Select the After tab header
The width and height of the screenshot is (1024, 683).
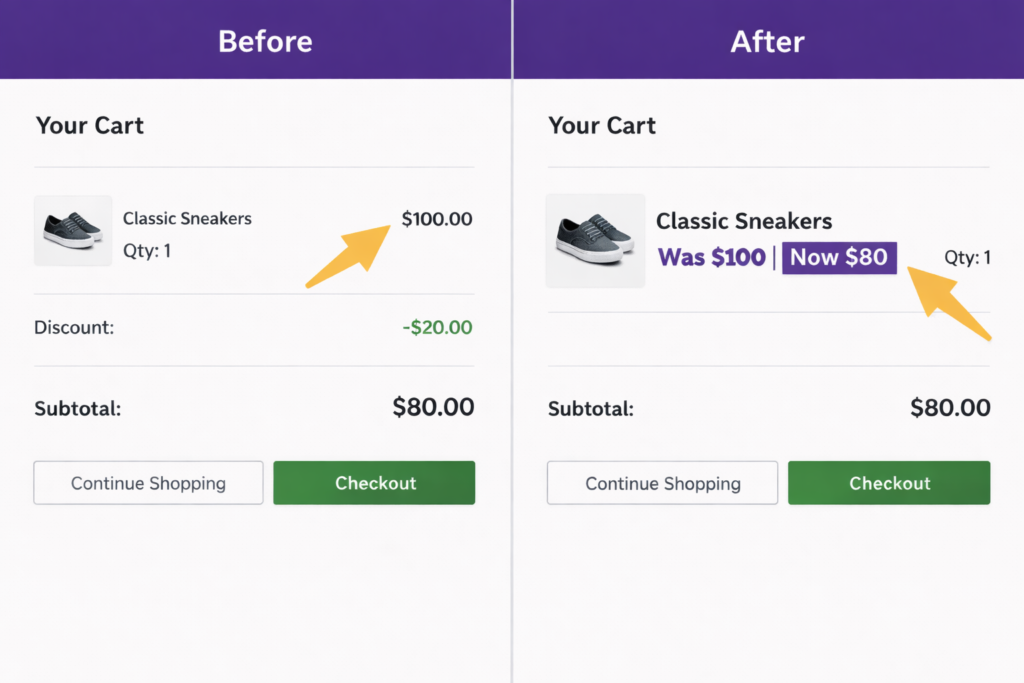click(x=767, y=41)
